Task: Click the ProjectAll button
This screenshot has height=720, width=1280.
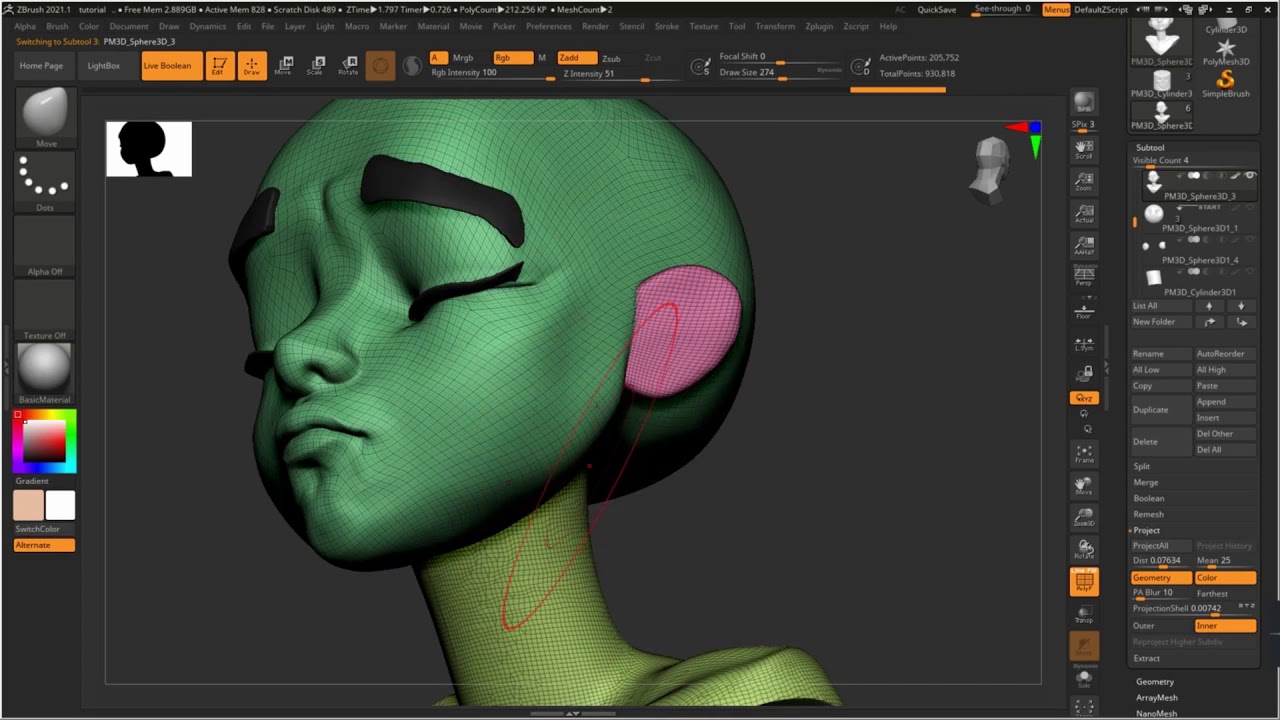Action: tap(1161, 546)
